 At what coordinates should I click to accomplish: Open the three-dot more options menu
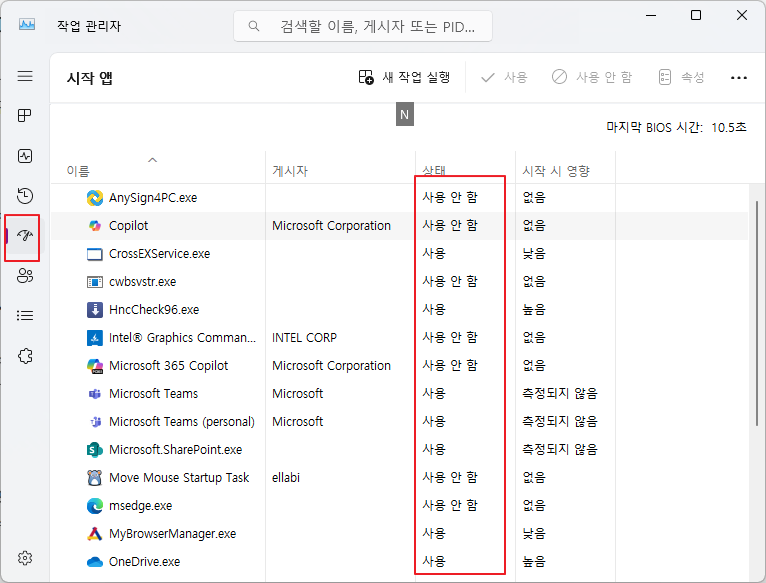tap(739, 78)
